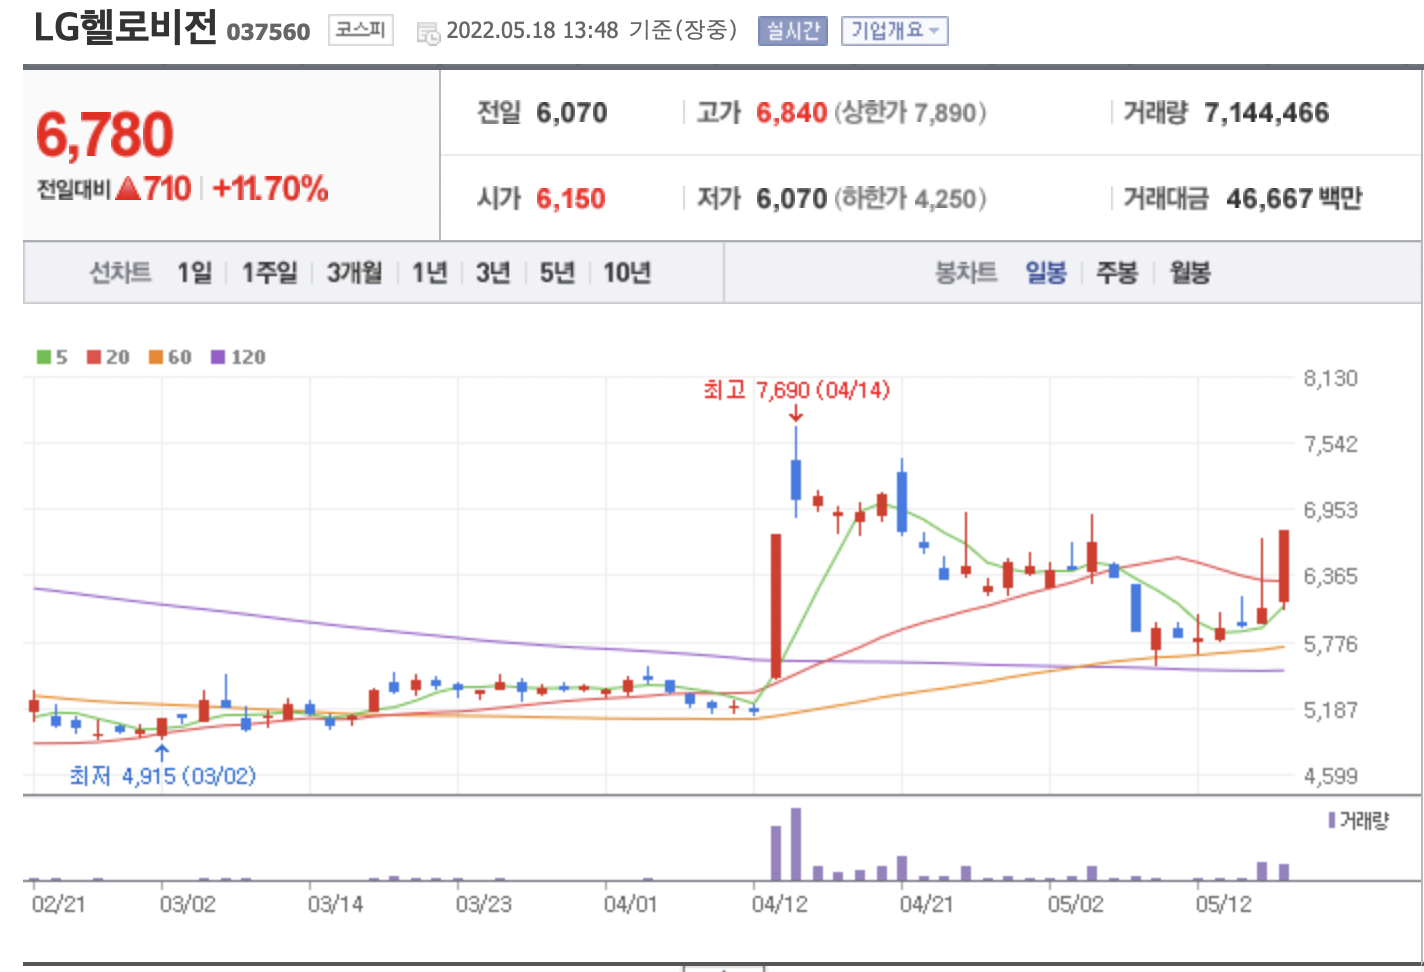Click the 실시간 button
The width and height of the screenshot is (1424, 972).
pos(792,31)
